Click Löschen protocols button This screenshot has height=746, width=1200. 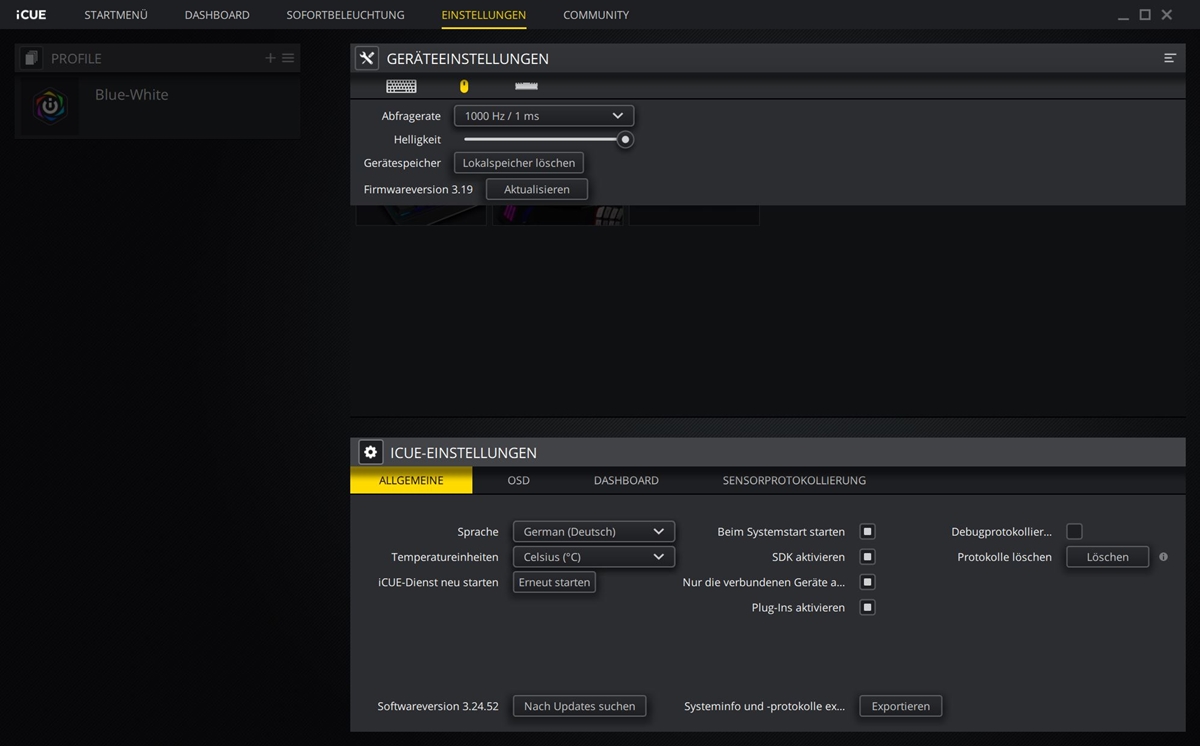[x=1108, y=557]
